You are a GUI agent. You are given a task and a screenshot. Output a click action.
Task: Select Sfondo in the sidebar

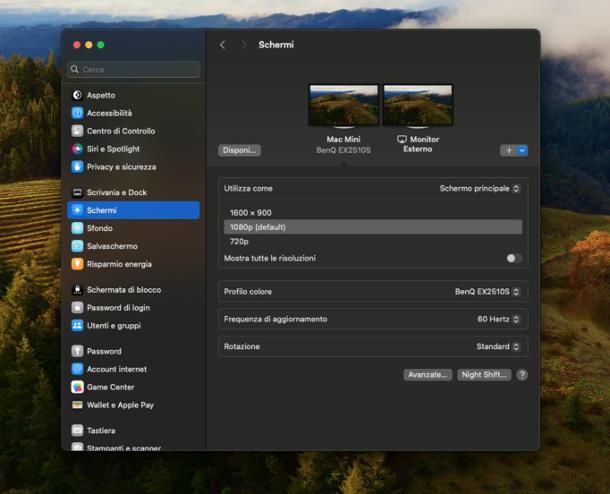click(134, 228)
